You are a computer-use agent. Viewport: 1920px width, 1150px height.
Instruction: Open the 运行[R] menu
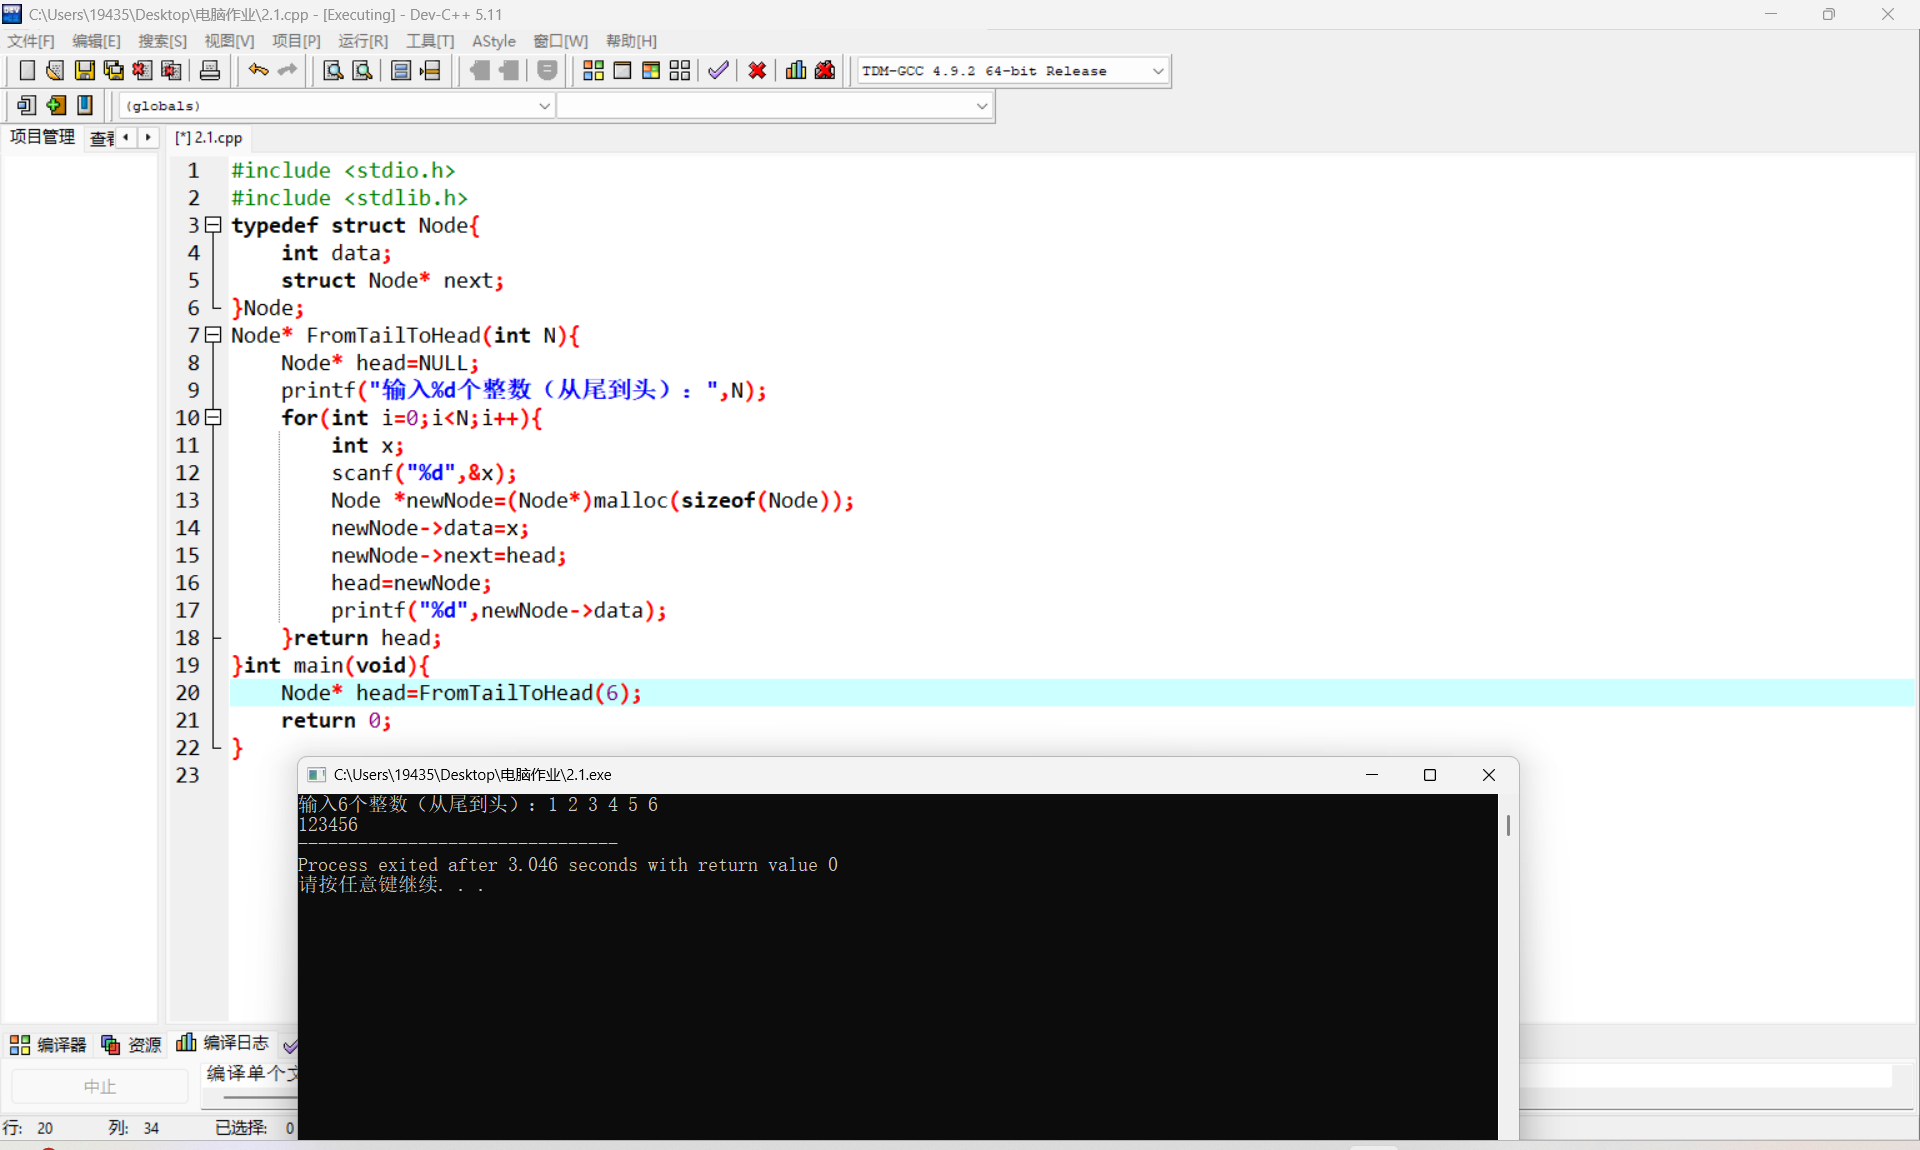click(x=362, y=41)
